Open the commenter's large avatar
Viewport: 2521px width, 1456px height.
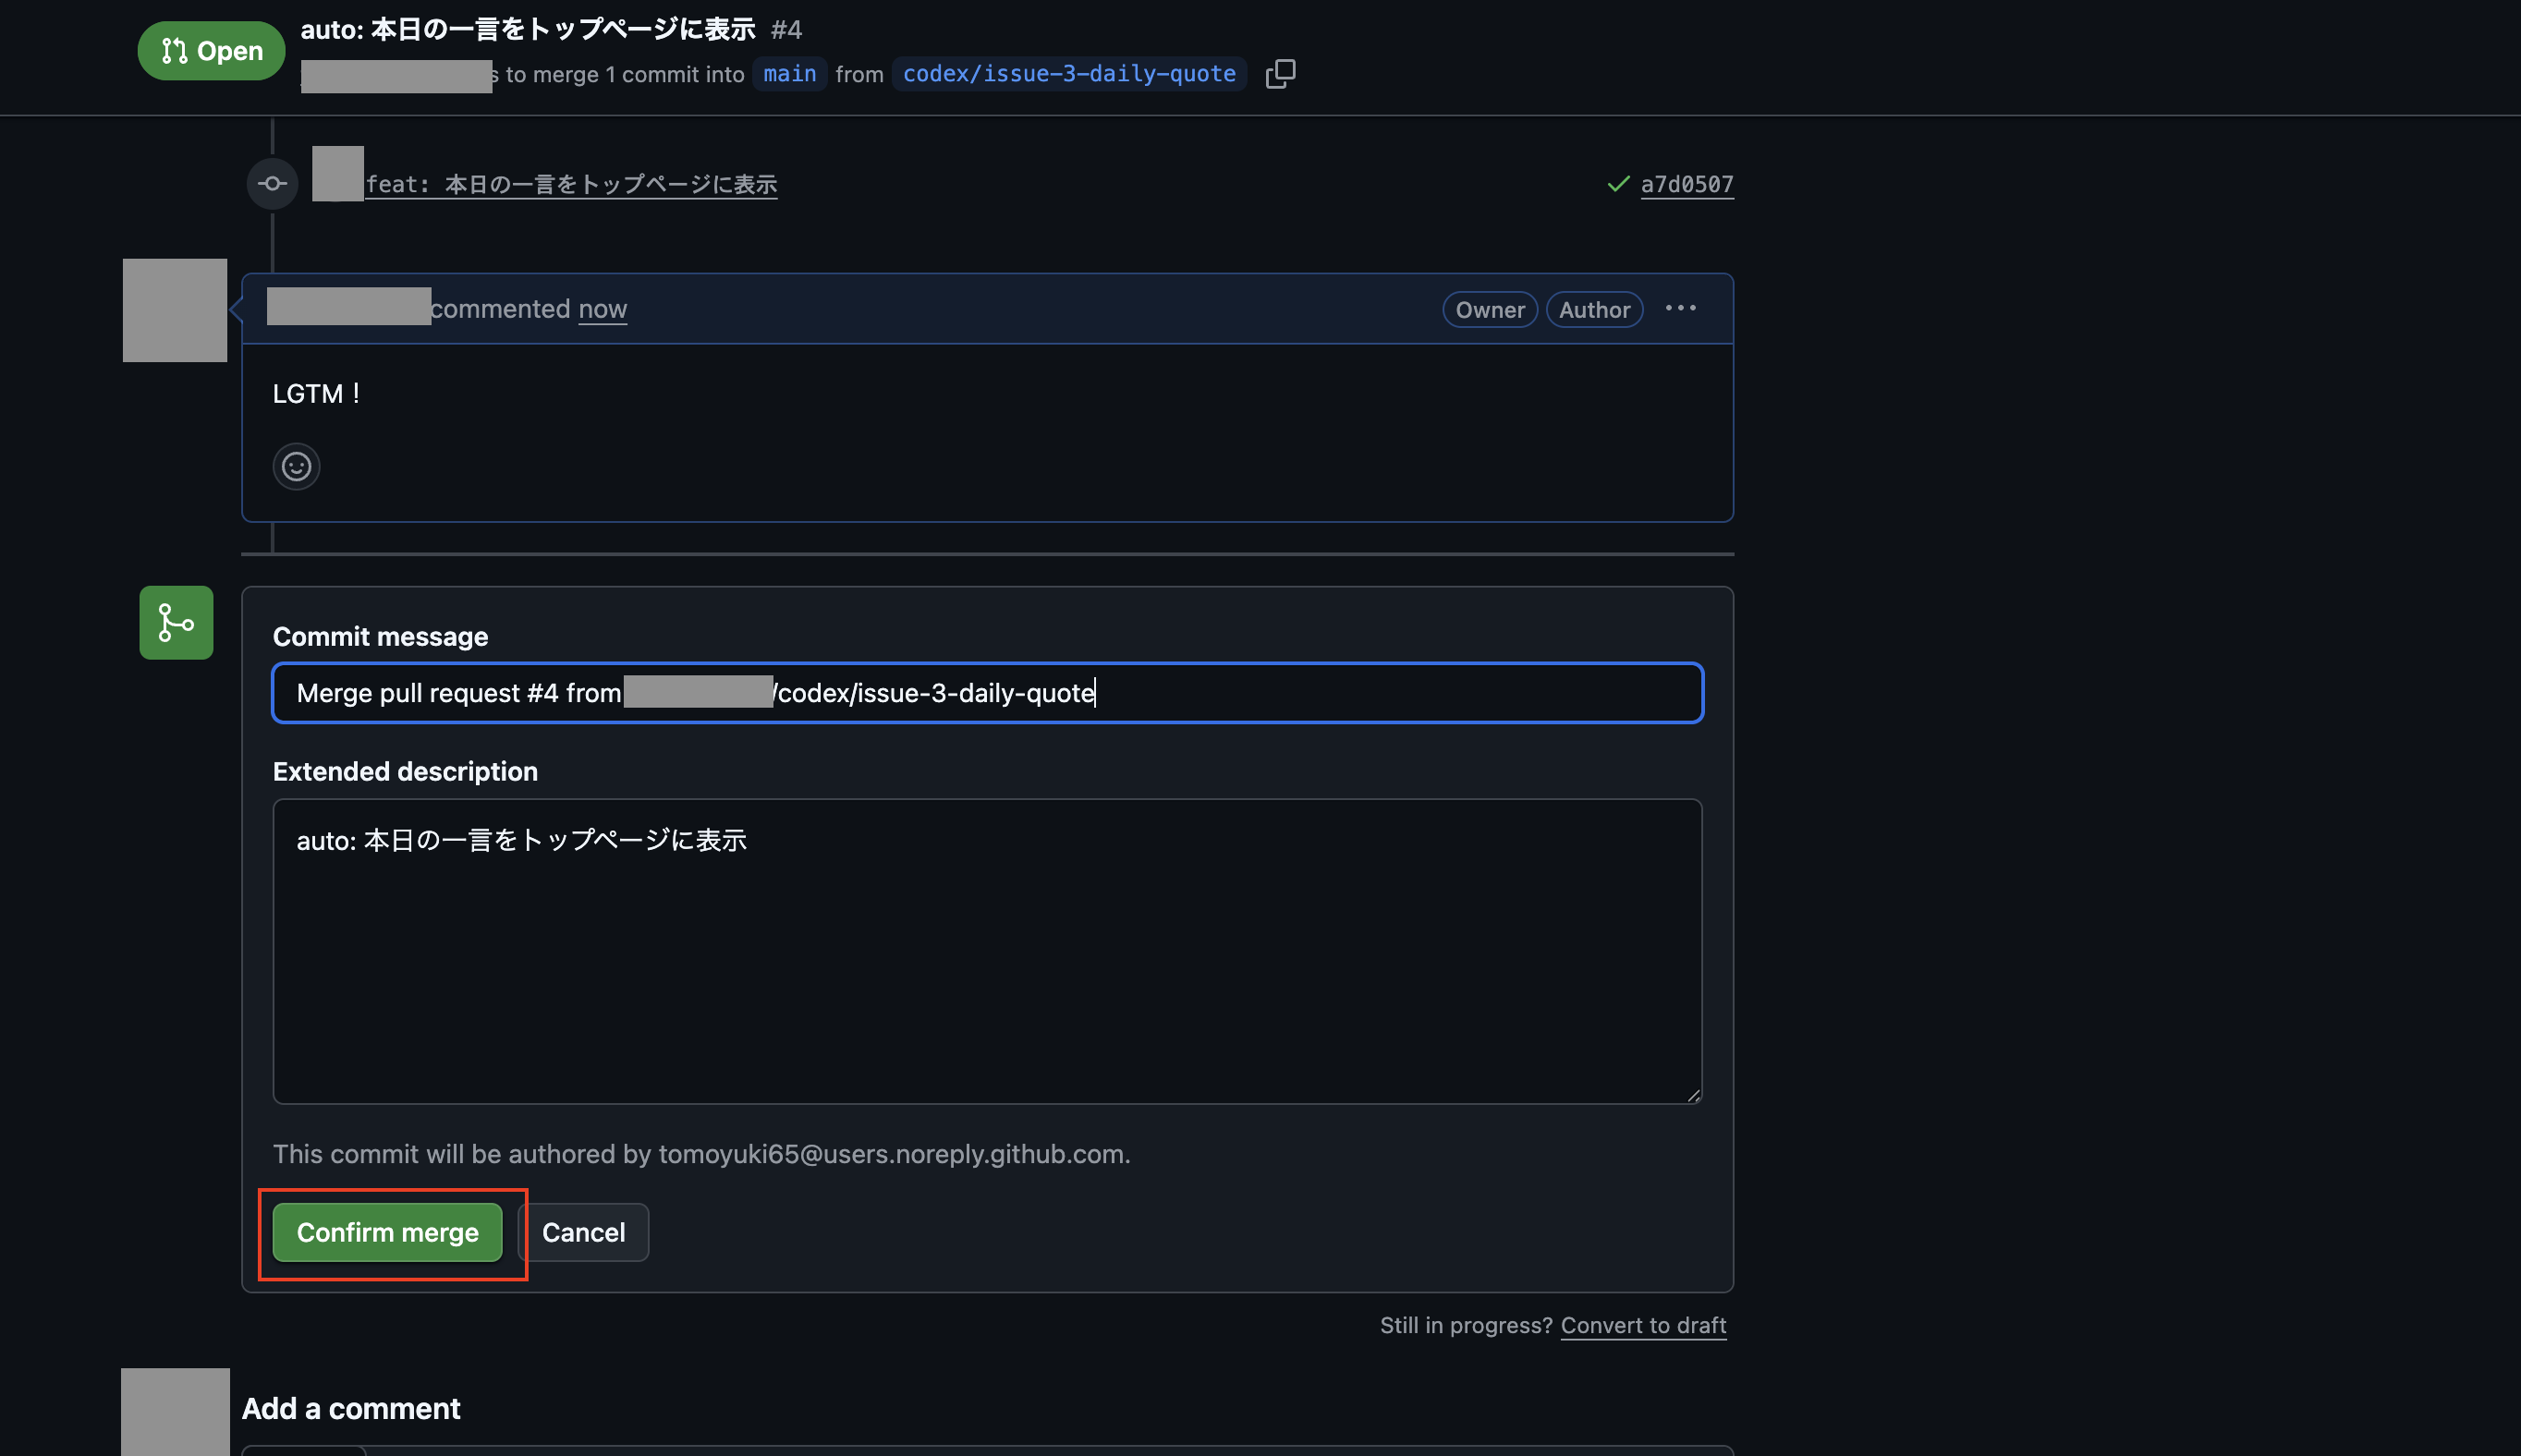(x=175, y=310)
